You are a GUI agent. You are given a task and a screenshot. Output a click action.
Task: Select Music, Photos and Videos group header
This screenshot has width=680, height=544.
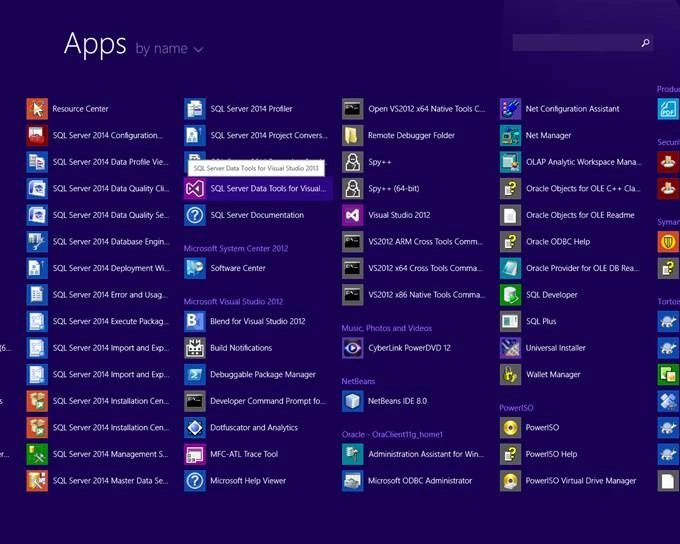tap(386, 328)
